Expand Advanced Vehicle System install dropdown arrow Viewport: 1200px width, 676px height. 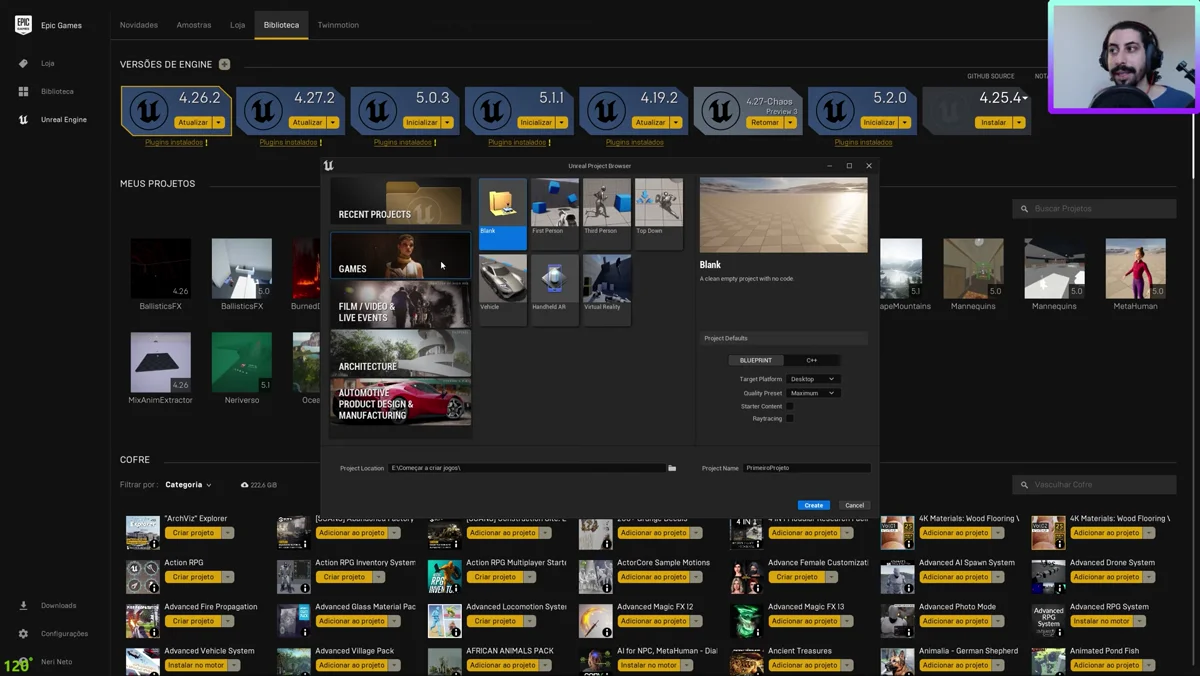click(232, 665)
